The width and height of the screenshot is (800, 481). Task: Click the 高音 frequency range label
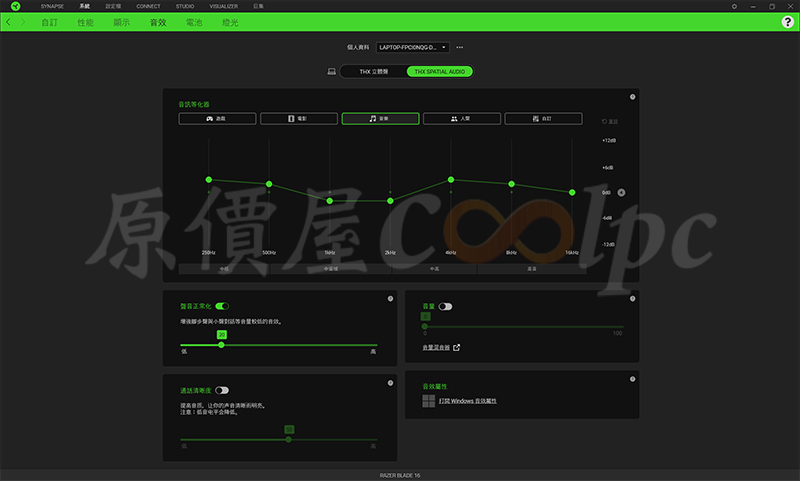click(x=532, y=269)
